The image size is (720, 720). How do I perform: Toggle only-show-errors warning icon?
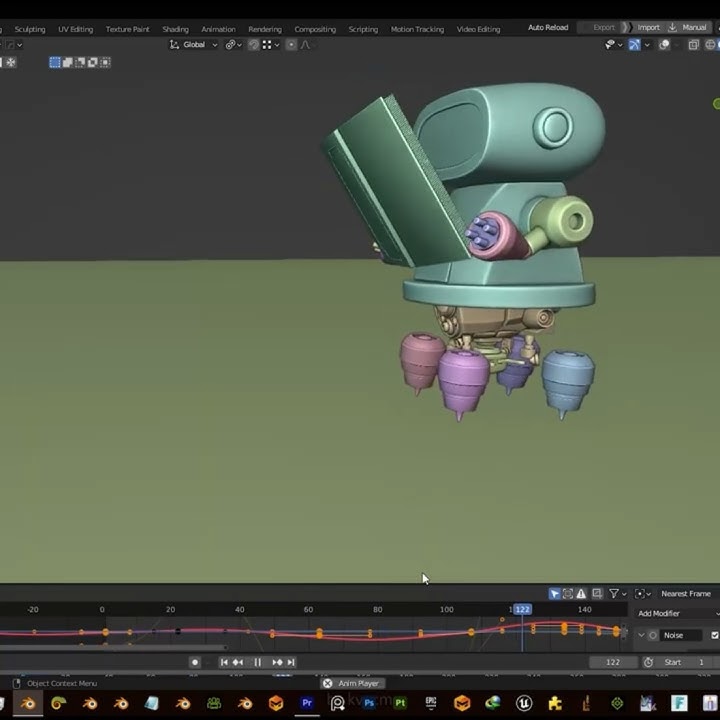coord(581,593)
